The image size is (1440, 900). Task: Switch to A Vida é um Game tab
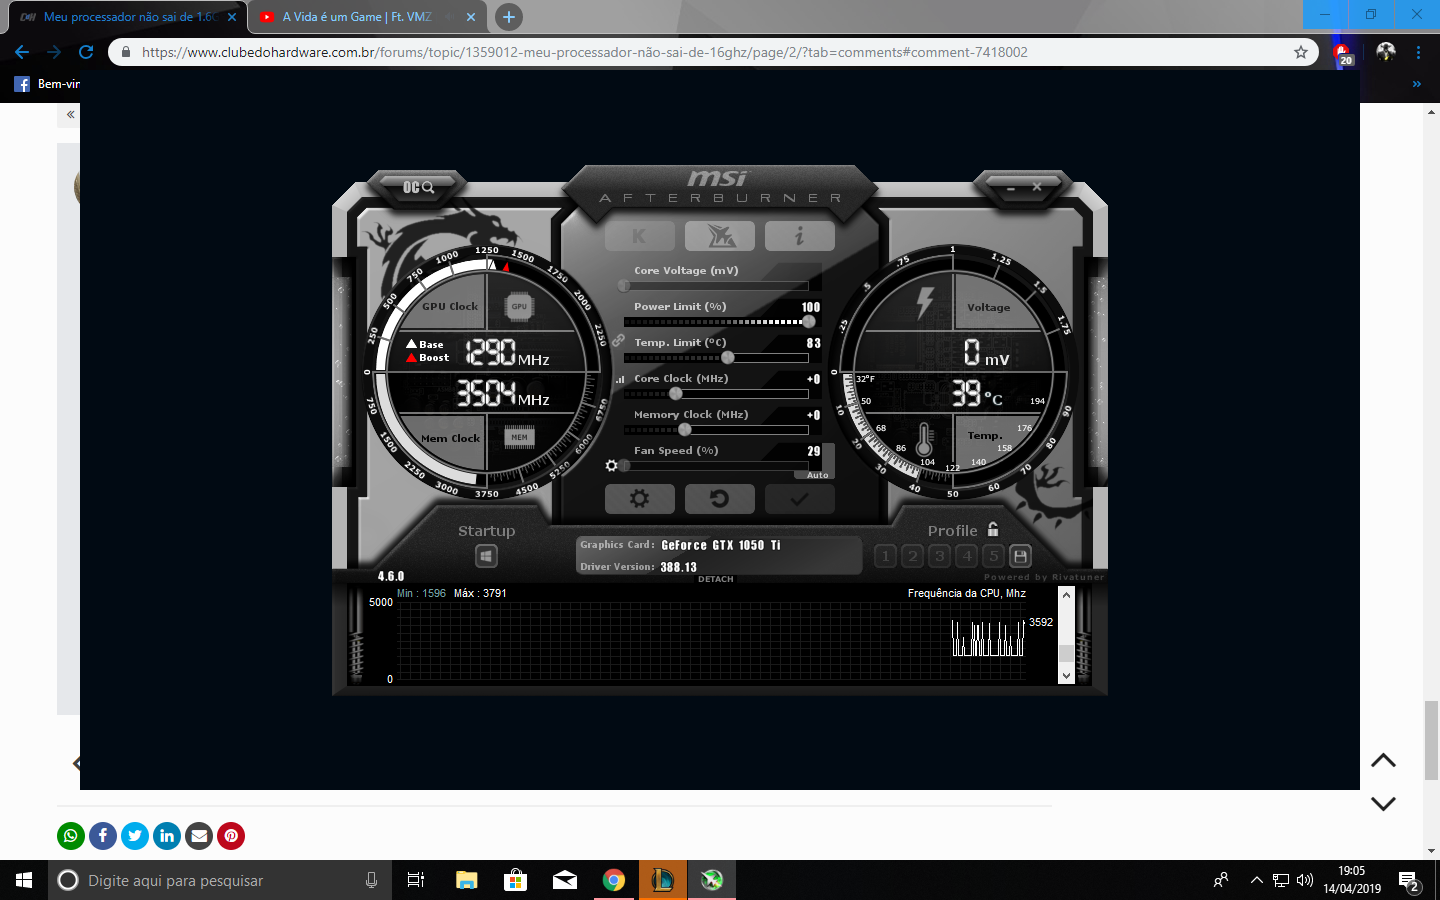coord(357,17)
